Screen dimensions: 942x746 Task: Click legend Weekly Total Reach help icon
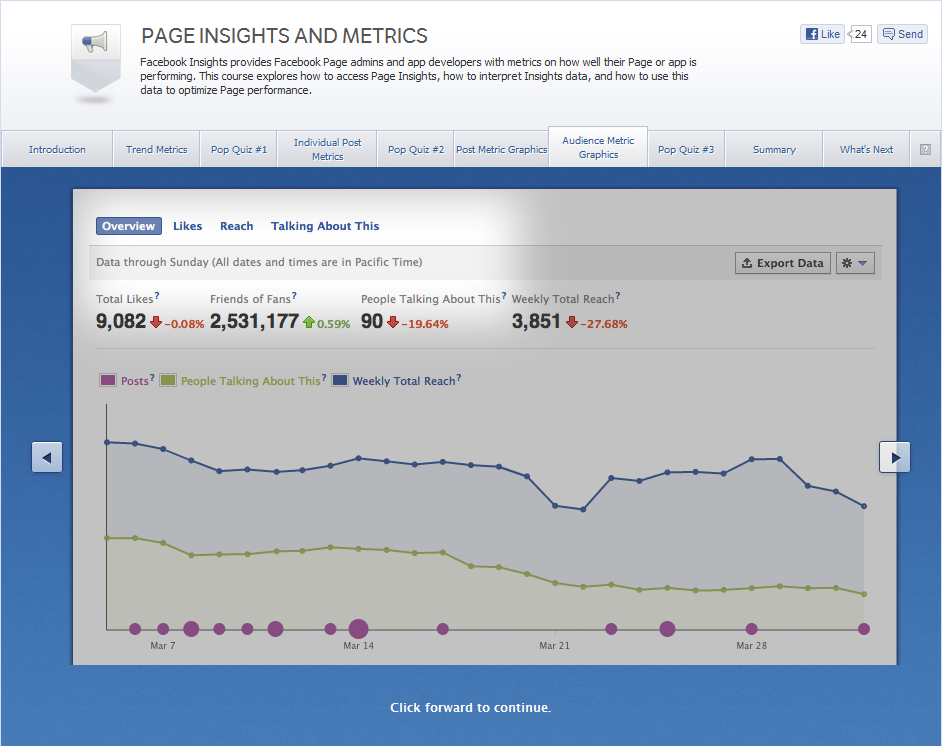point(458,378)
